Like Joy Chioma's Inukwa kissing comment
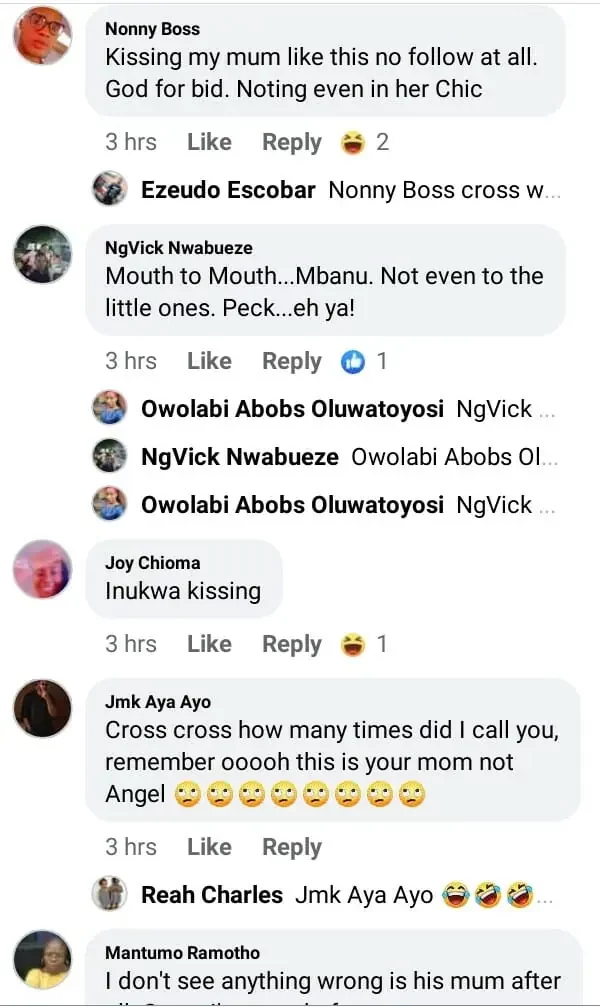 [x=209, y=645]
